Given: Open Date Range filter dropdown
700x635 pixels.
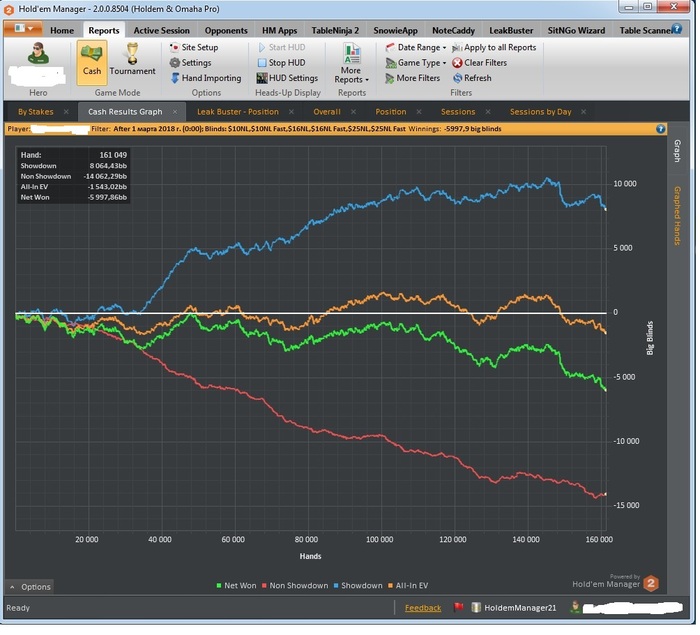Looking at the screenshot, I should pos(416,47).
